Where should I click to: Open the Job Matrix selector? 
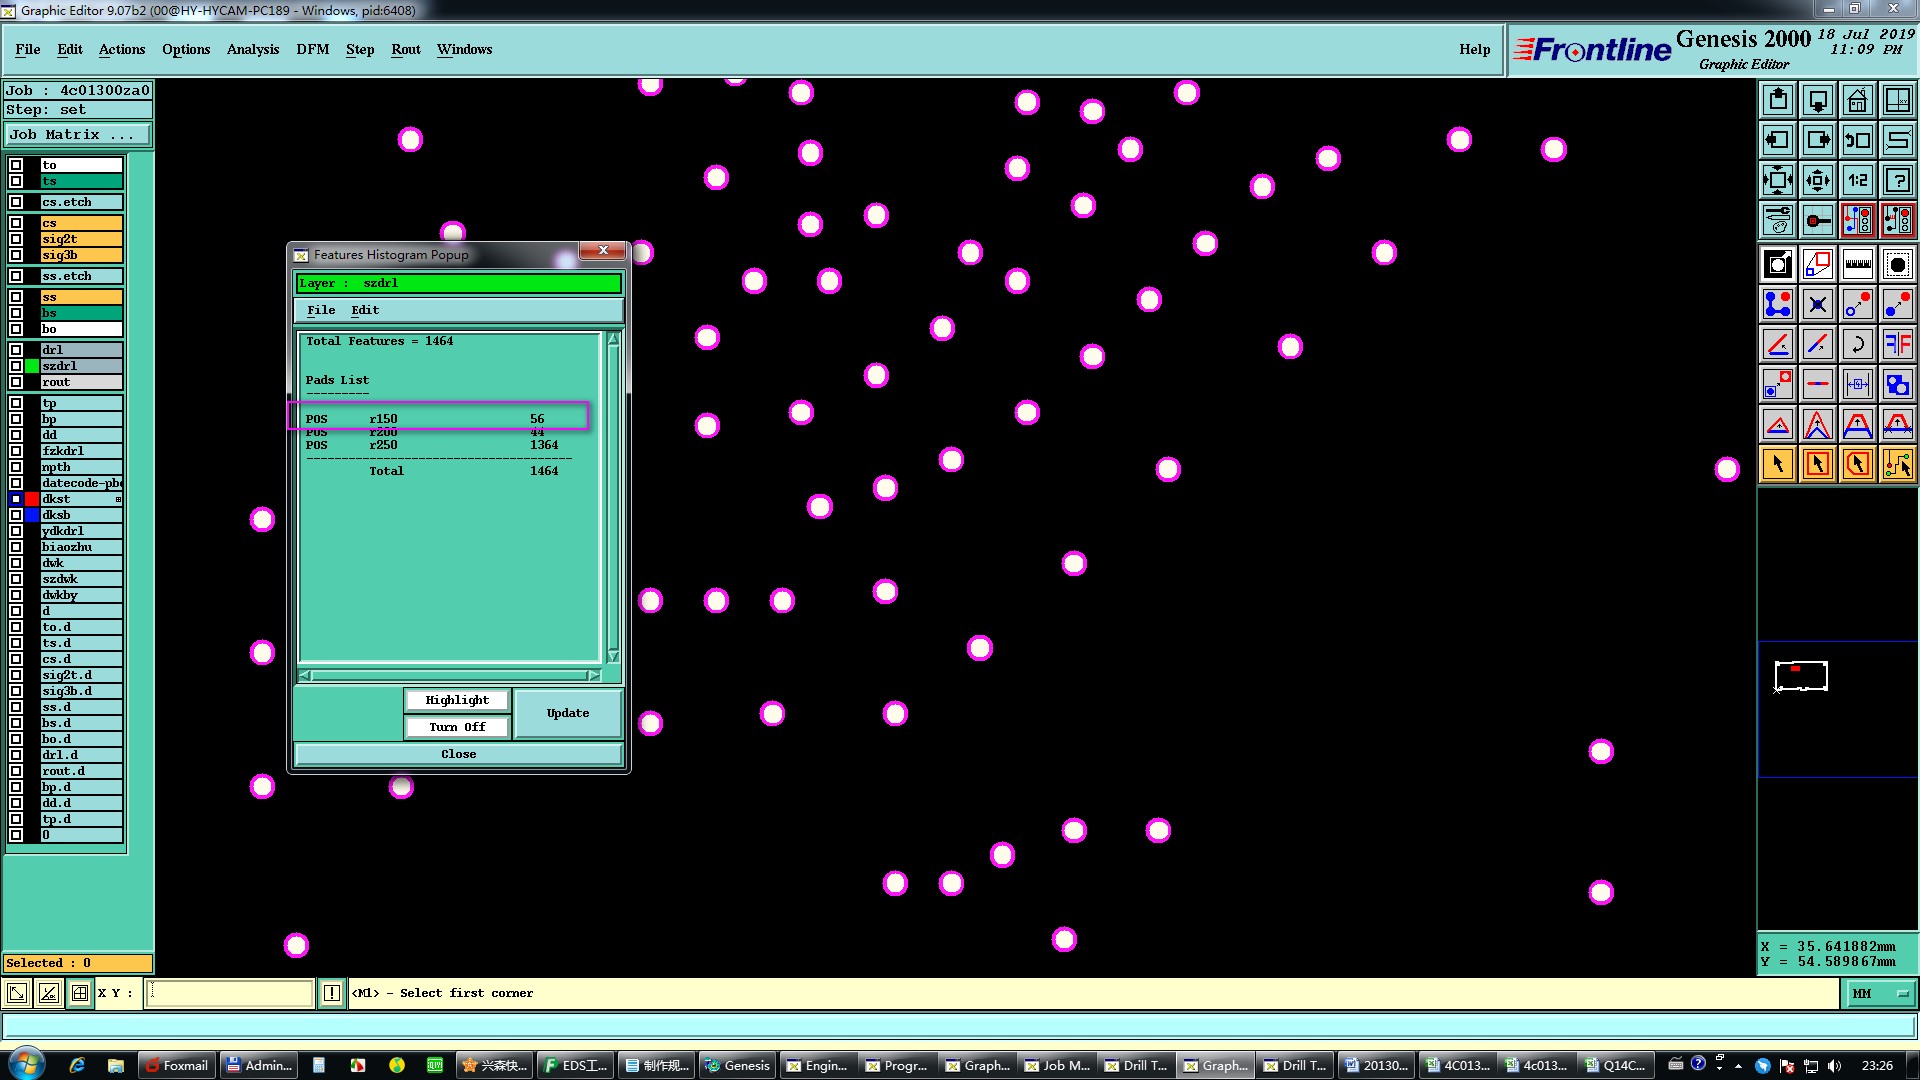pos(78,135)
